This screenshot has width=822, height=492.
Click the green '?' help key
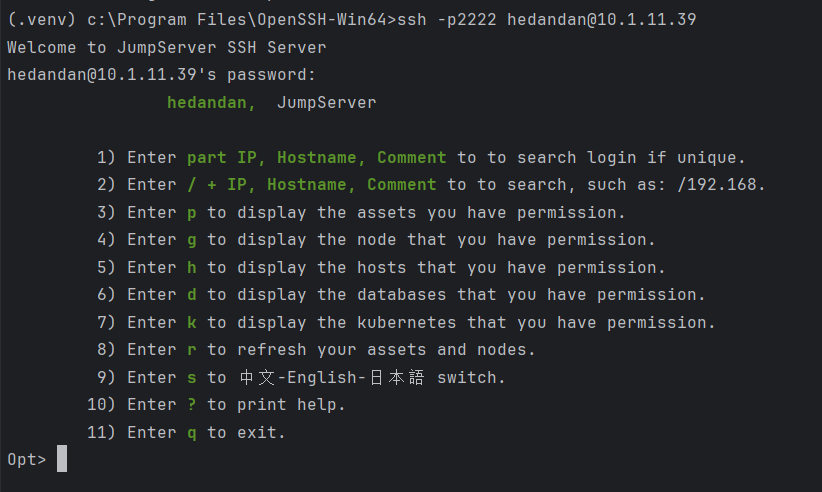(192, 404)
